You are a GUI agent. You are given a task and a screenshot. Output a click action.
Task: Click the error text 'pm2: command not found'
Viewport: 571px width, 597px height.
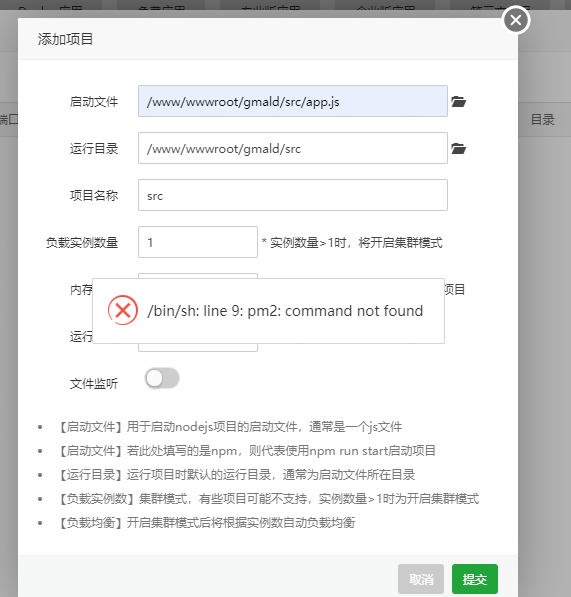tap(335, 311)
